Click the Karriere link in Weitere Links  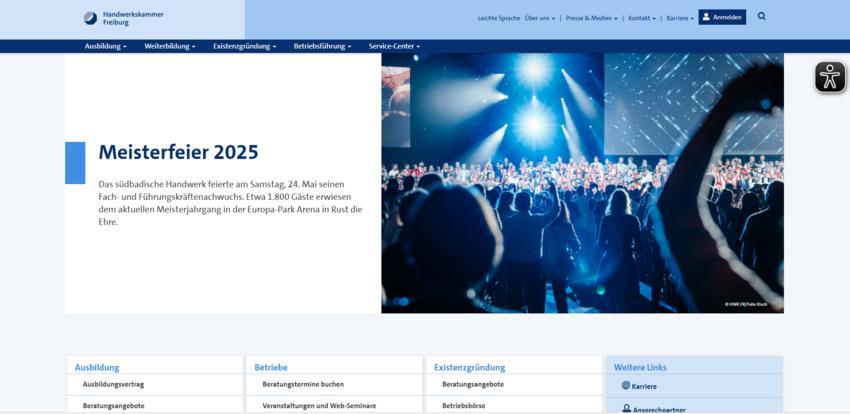pyautogui.click(x=644, y=386)
